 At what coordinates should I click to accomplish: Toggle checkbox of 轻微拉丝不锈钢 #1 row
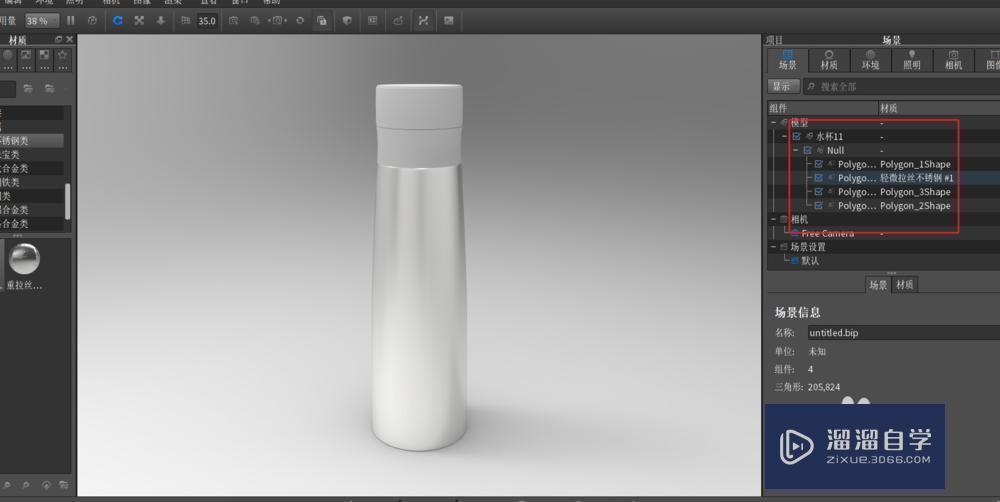click(819, 178)
